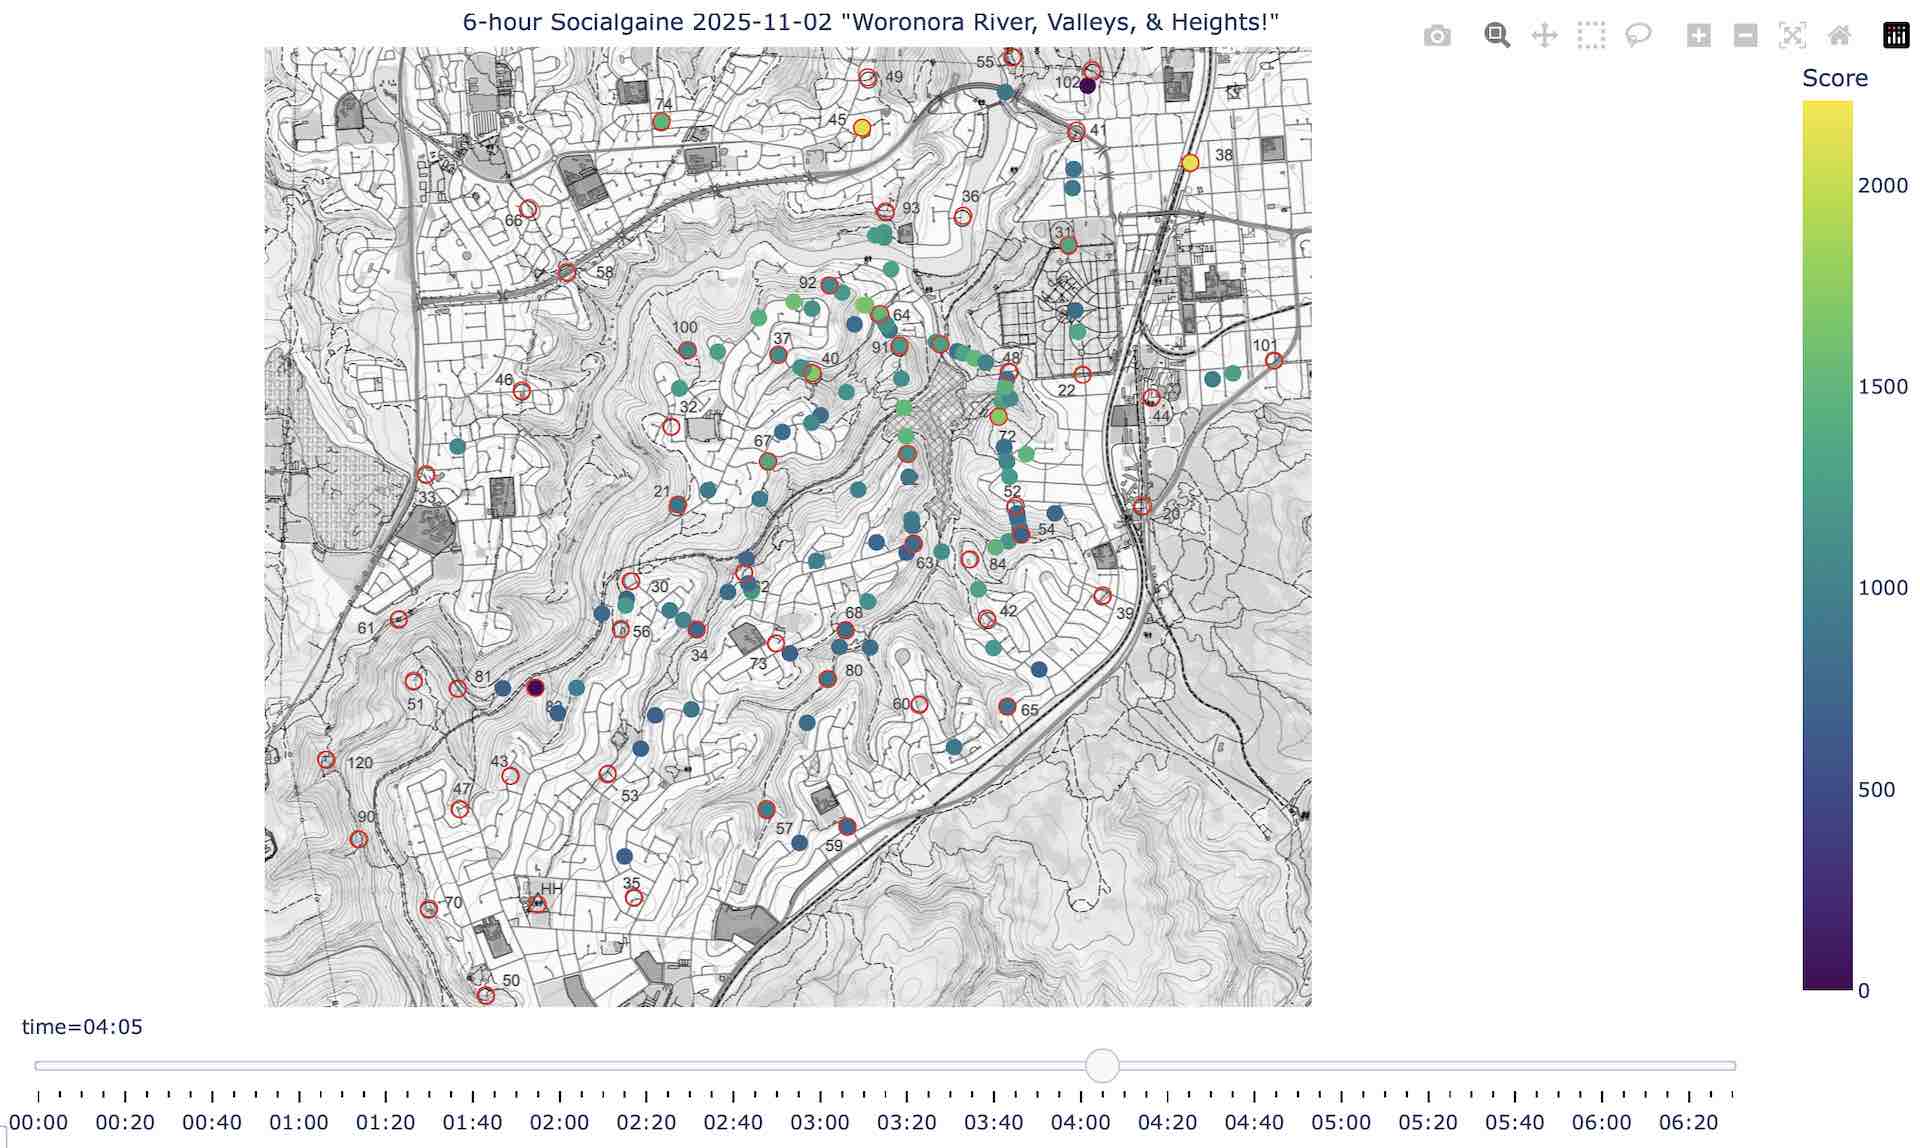1920x1148 pixels.
Task: Click the Score color bar
Action: 1827,545
